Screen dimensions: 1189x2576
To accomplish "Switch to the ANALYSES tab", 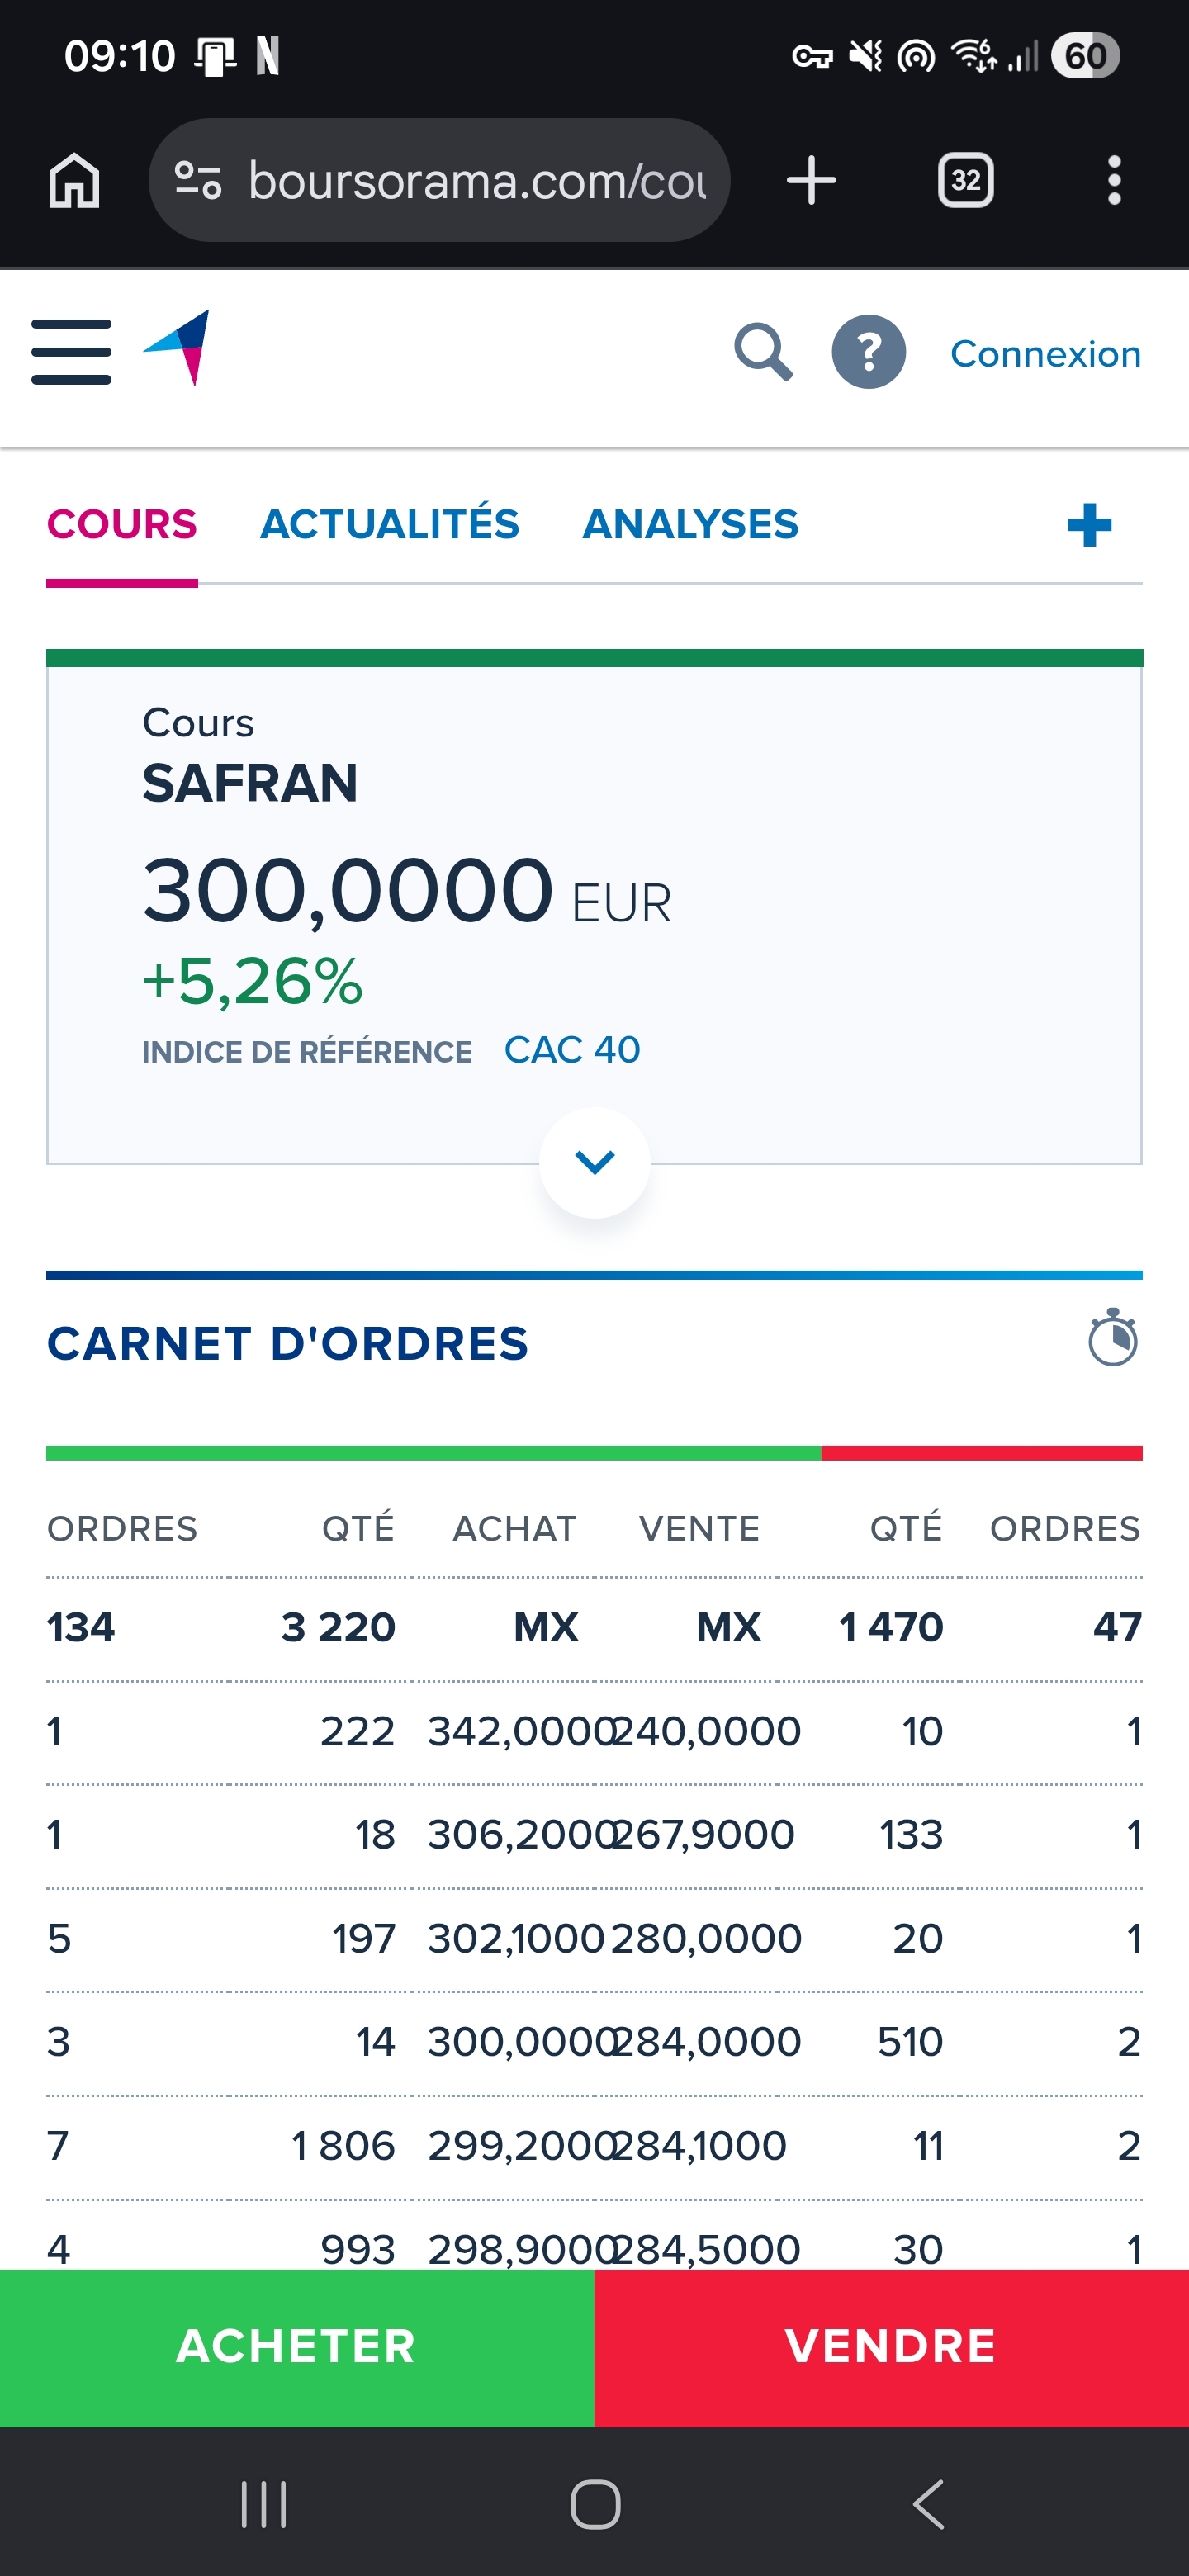I will [691, 525].
